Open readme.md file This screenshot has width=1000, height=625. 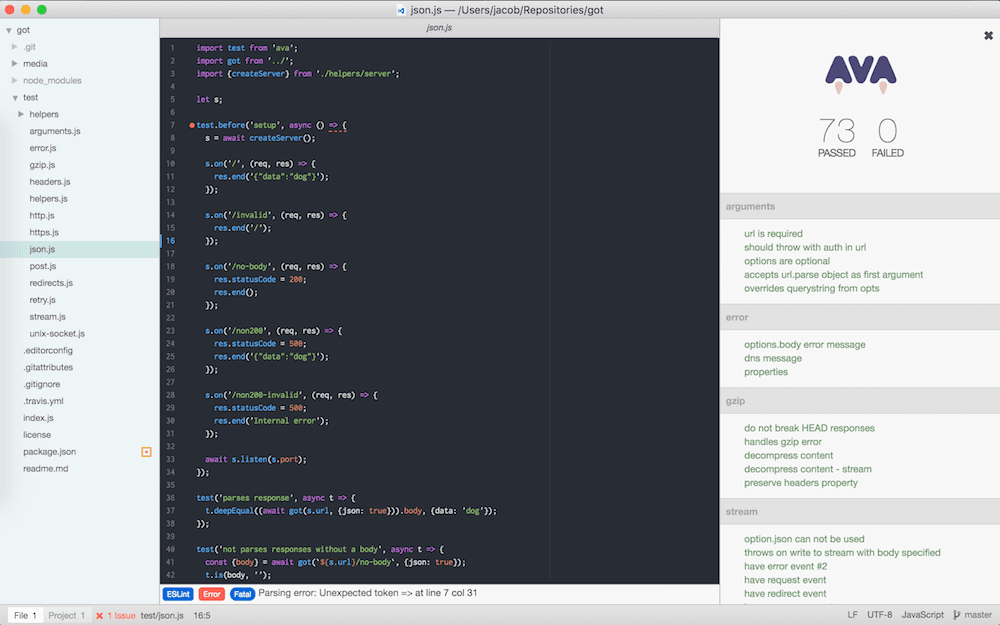46,469
